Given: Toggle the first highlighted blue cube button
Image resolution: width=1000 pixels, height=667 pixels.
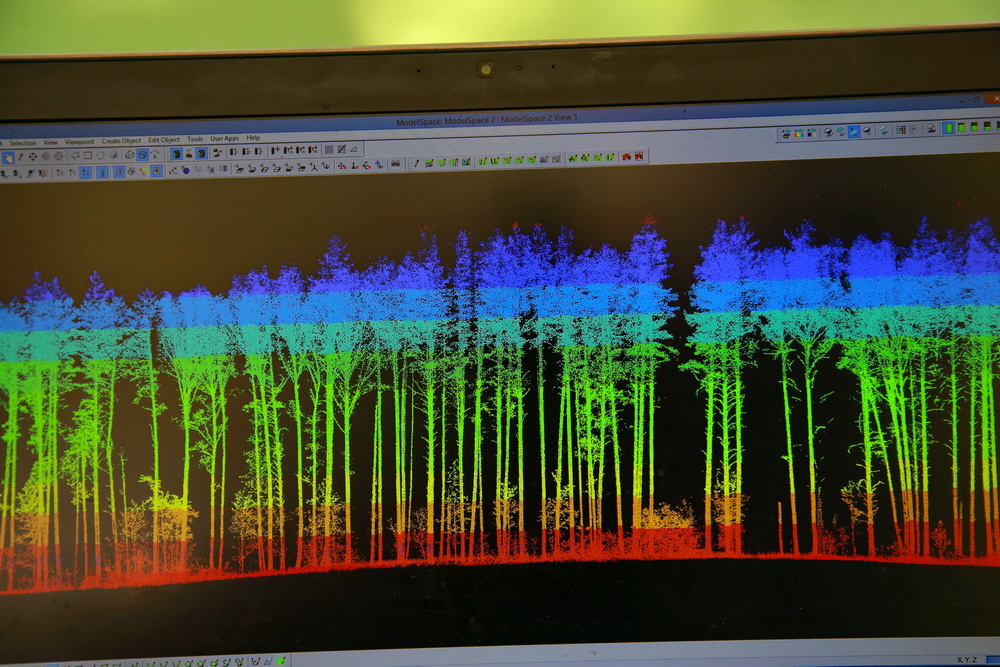Looking at the screenshot, I should [x=176, y=154].
